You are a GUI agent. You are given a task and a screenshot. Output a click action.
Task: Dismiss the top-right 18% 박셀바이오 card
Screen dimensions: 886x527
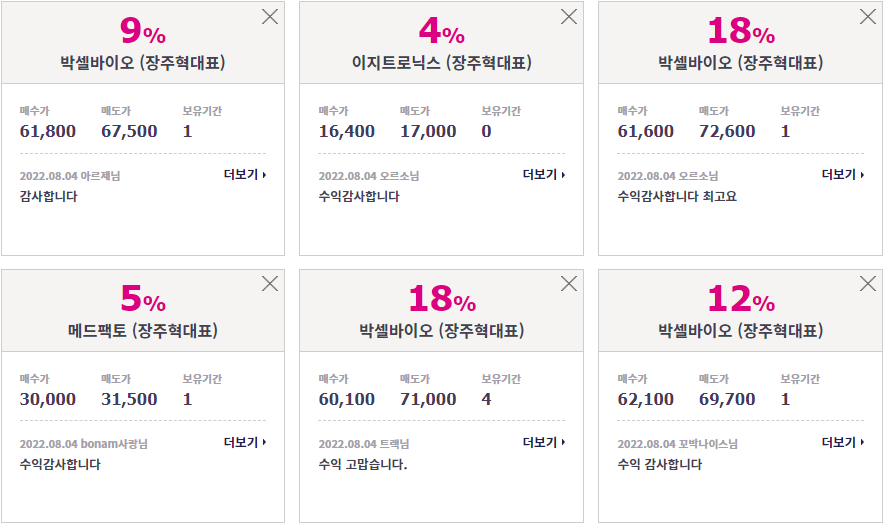coord(868,16)
